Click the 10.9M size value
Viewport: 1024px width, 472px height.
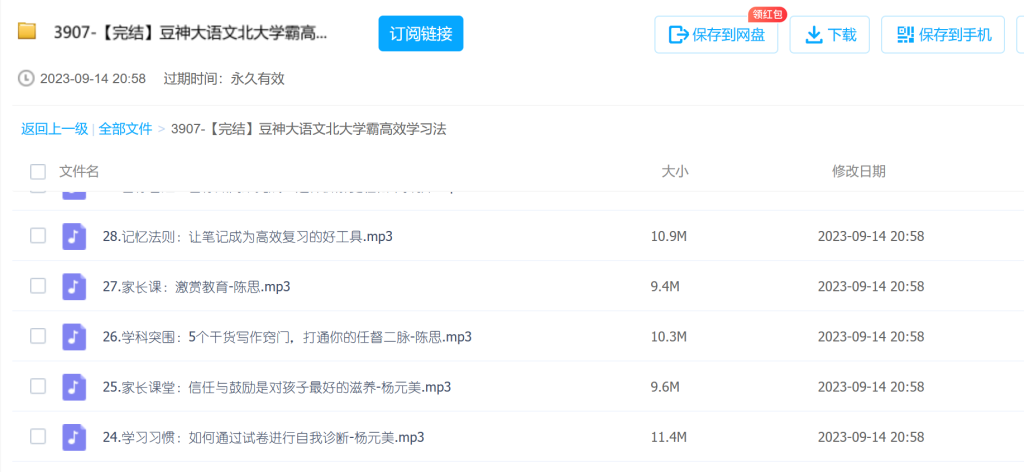(x=669, y=236)
